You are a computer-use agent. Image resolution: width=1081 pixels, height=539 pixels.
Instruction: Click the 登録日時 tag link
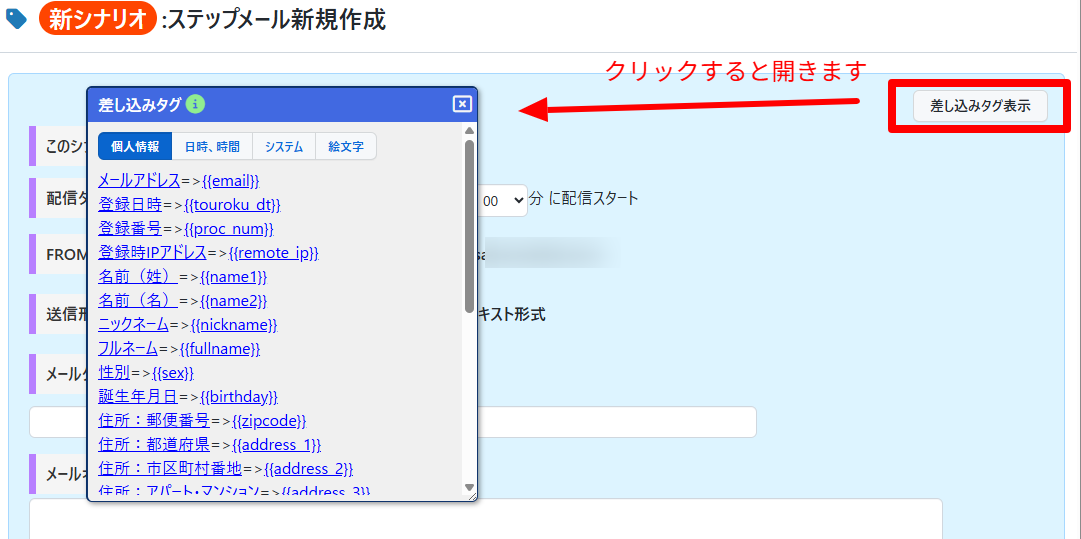tap(130, 205)
